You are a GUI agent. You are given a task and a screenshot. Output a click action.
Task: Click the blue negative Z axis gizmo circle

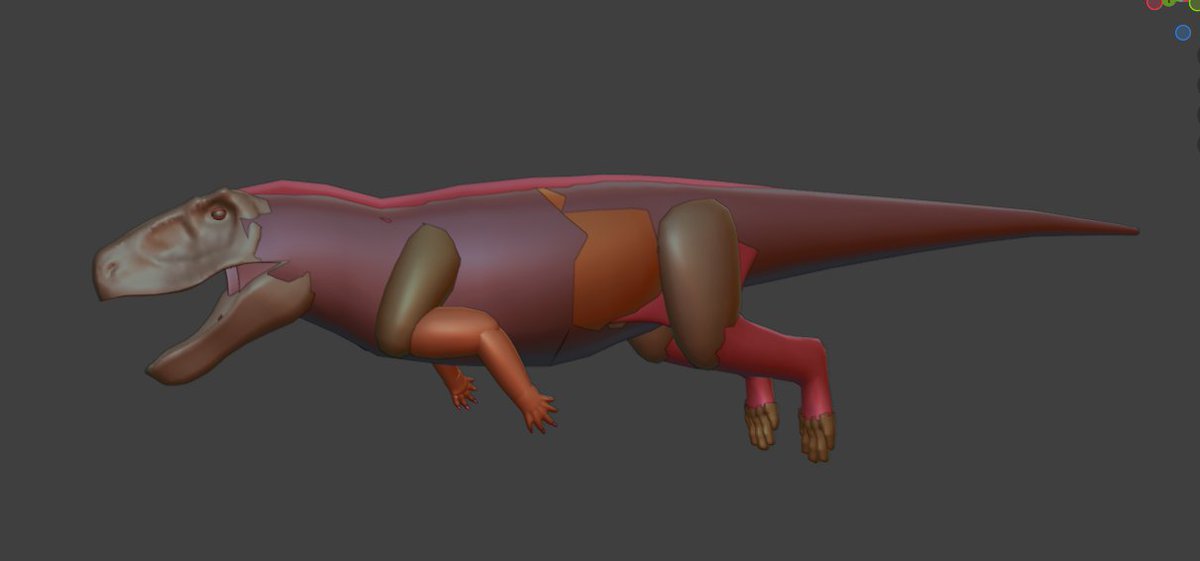pos(1183,32)
